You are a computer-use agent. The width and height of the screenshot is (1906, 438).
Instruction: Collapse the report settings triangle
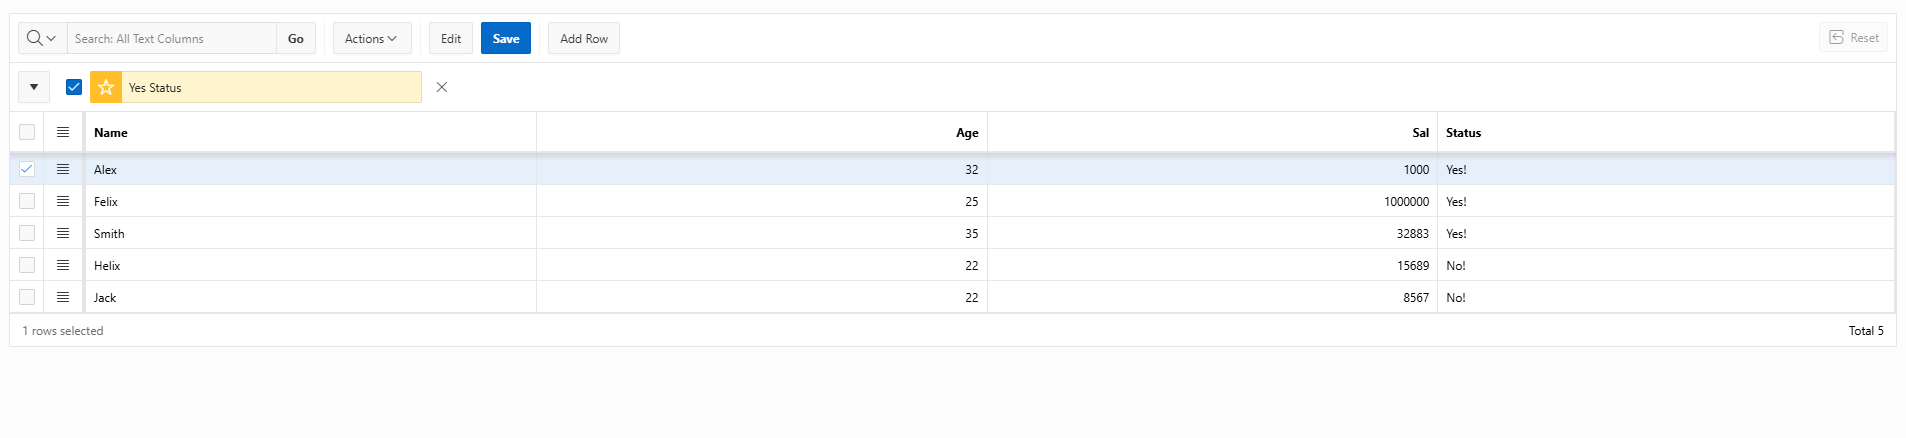[34, 87]
